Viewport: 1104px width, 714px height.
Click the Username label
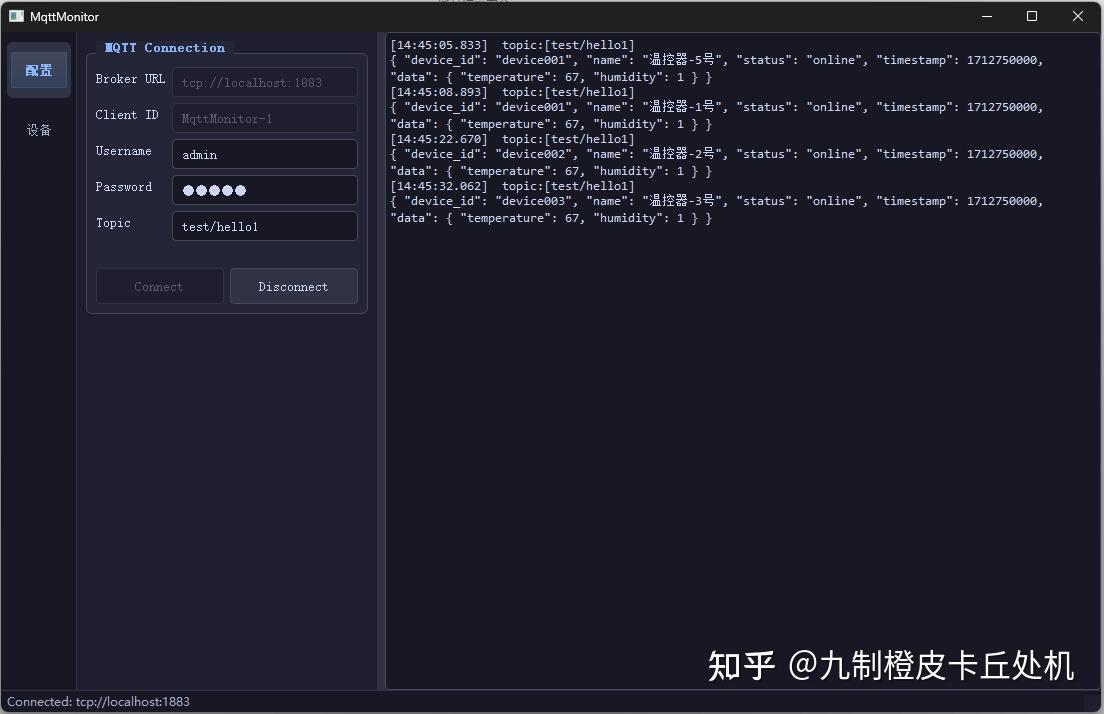point(123,151)
